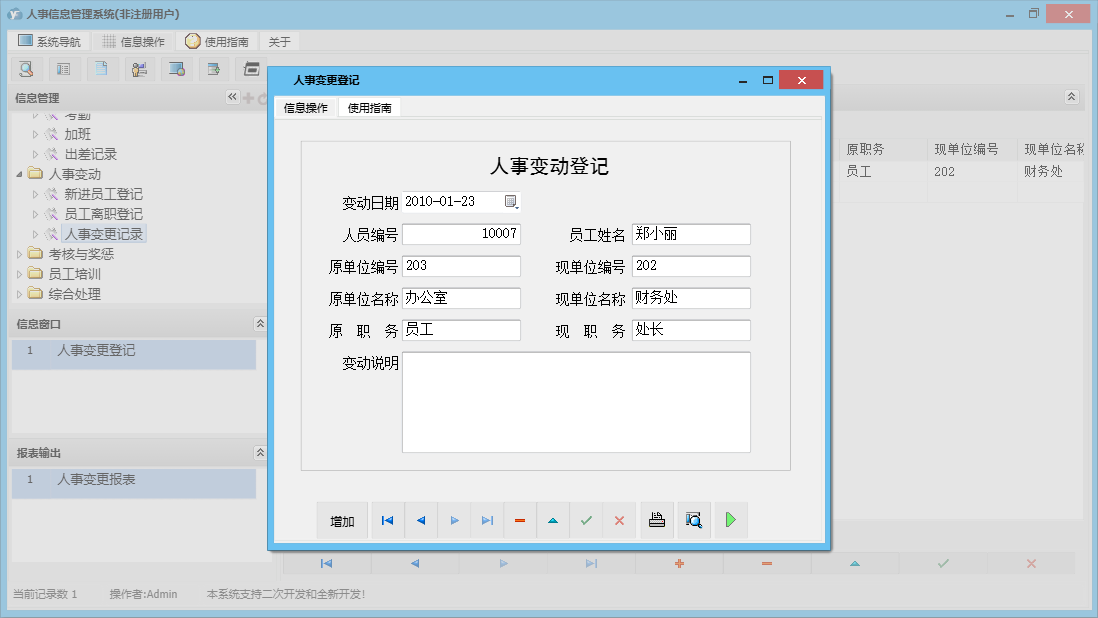Click the new document icon on the toolbar

pyautogui.click(x=103, y=68)
